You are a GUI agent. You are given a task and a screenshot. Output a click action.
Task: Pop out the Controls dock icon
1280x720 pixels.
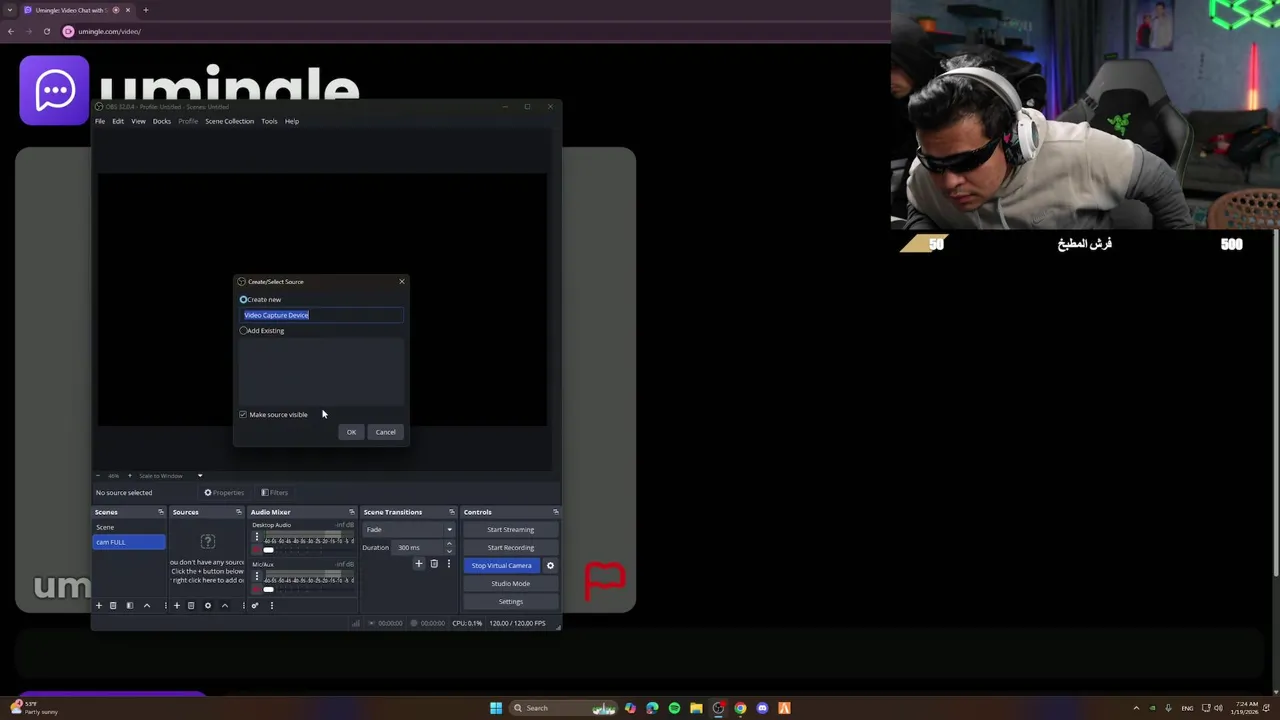click(x=555, y=512)
